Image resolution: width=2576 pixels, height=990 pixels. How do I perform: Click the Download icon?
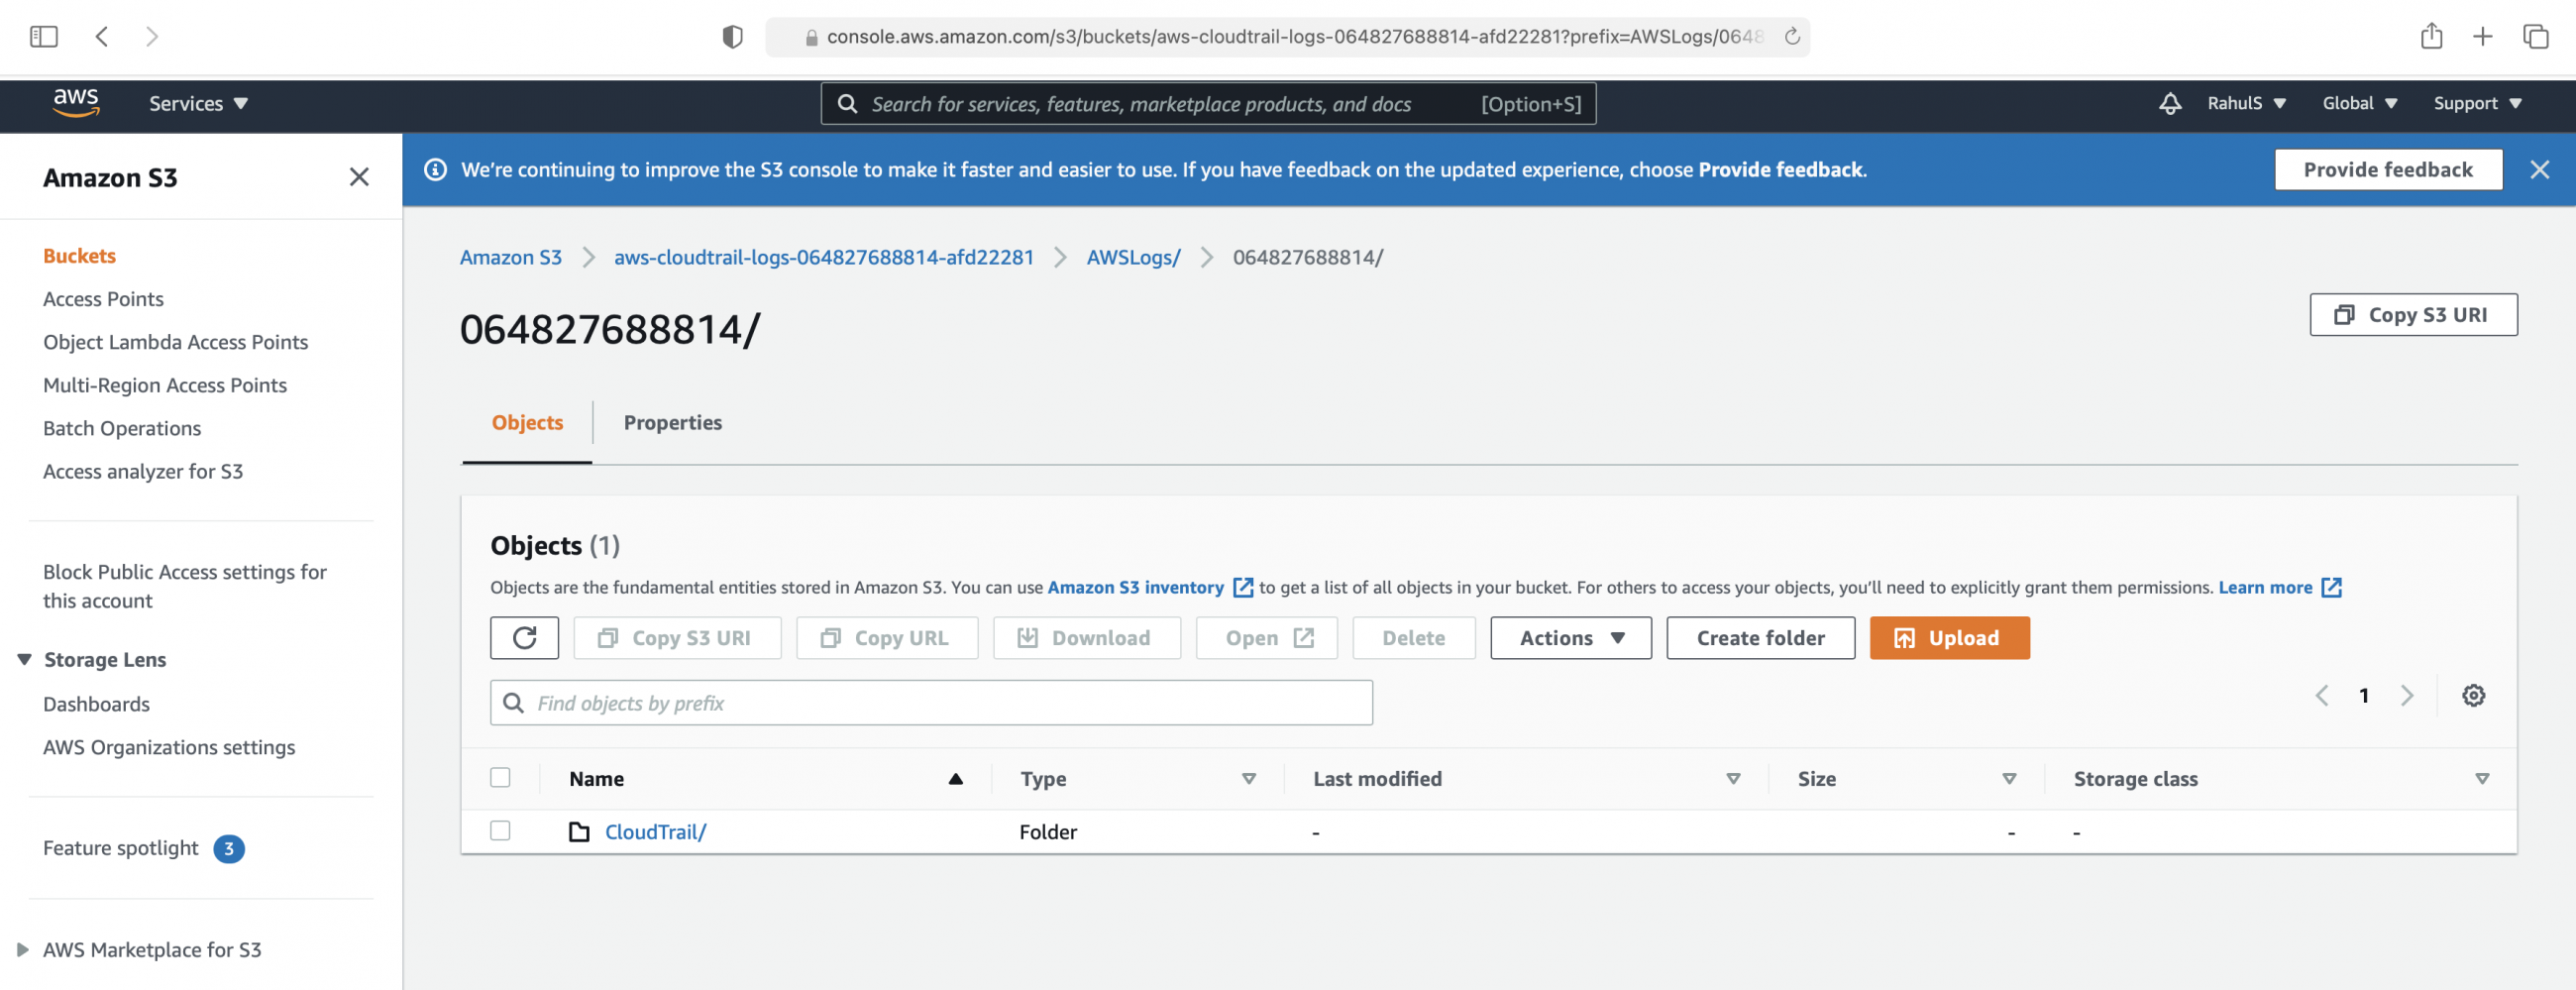1029,637
